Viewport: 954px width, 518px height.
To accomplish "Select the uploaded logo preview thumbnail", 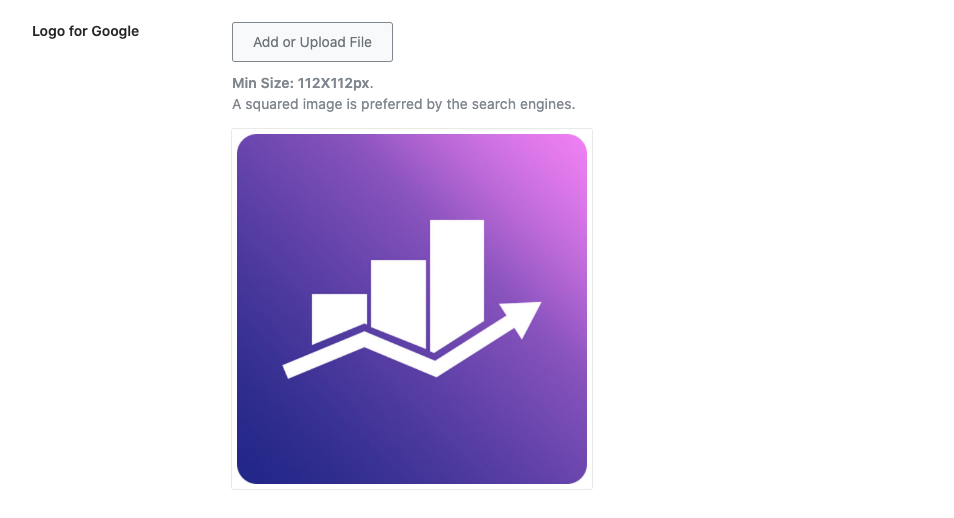I will click(x=412, y=309).
